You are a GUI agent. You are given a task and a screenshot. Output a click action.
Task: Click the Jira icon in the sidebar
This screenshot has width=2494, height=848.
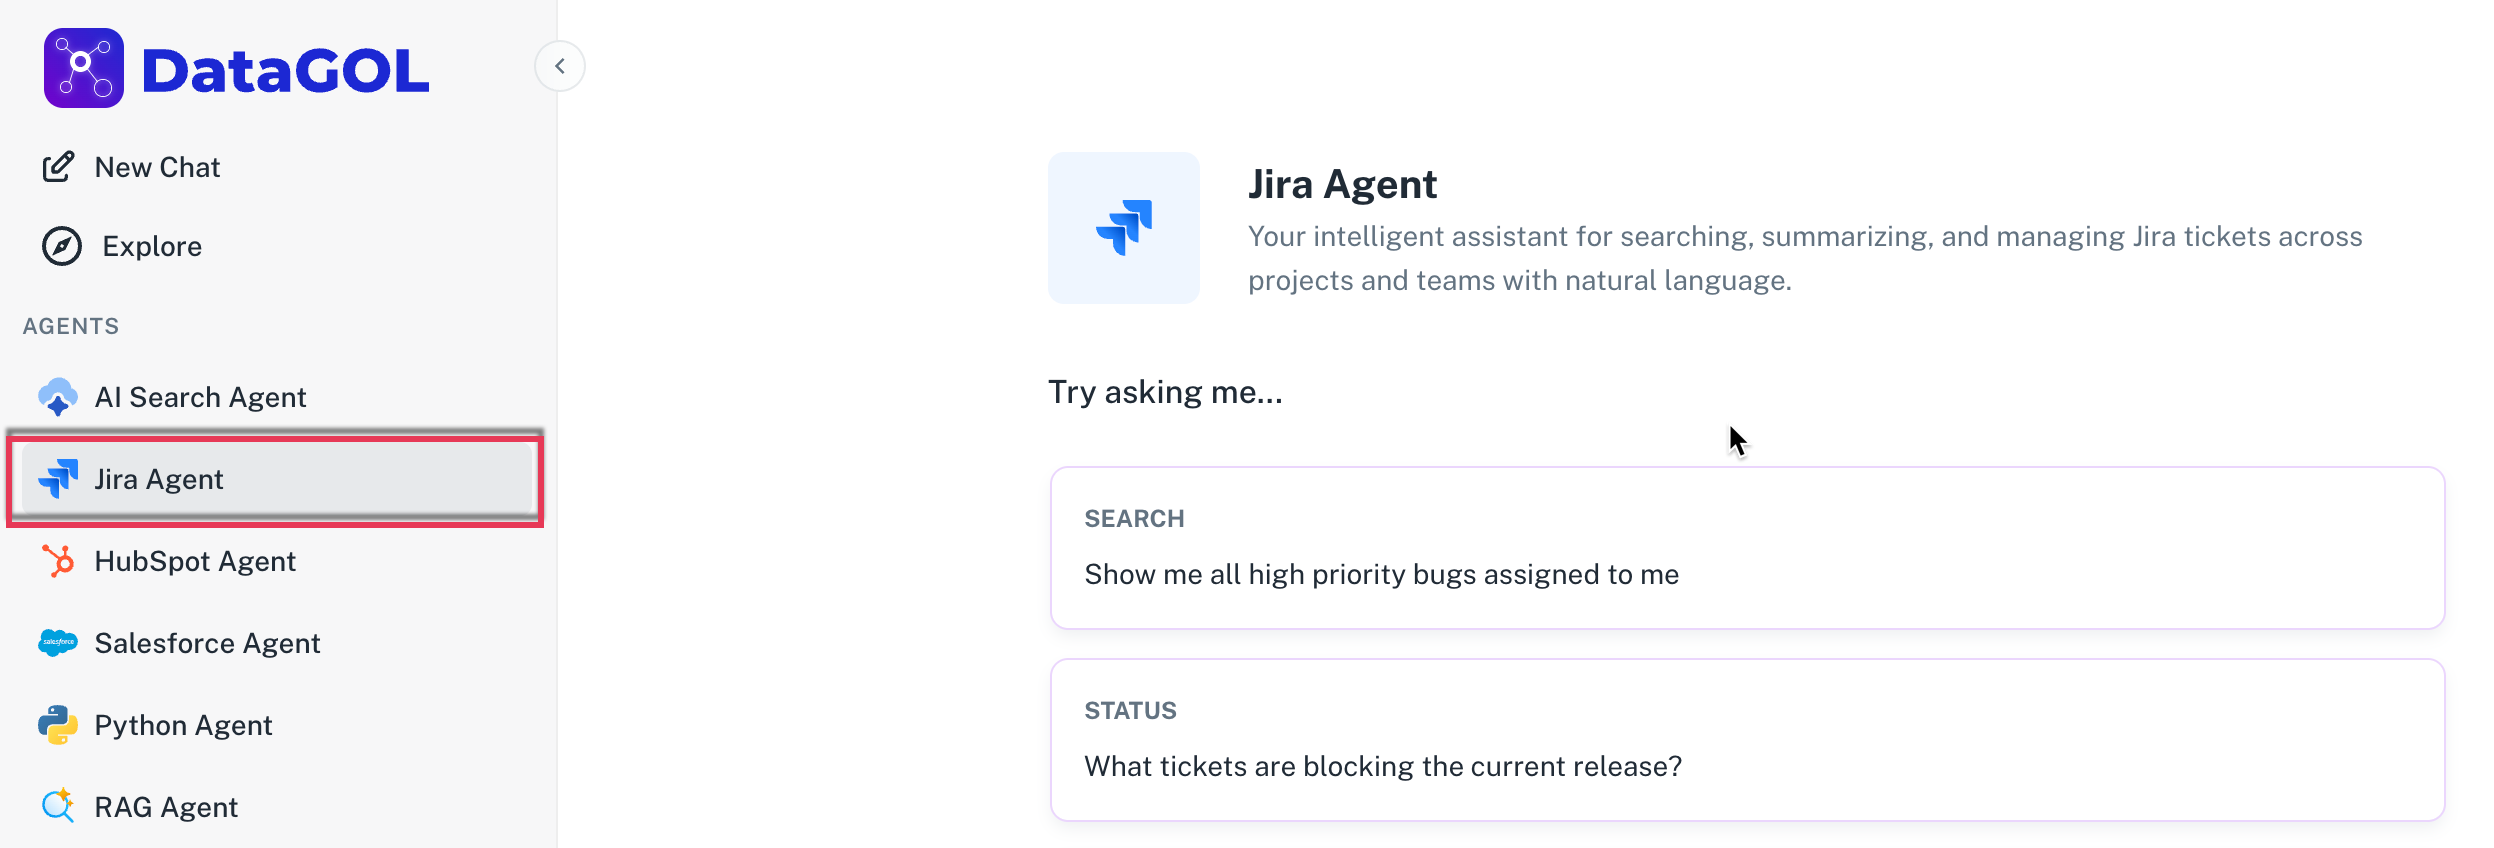pos(58,479)
